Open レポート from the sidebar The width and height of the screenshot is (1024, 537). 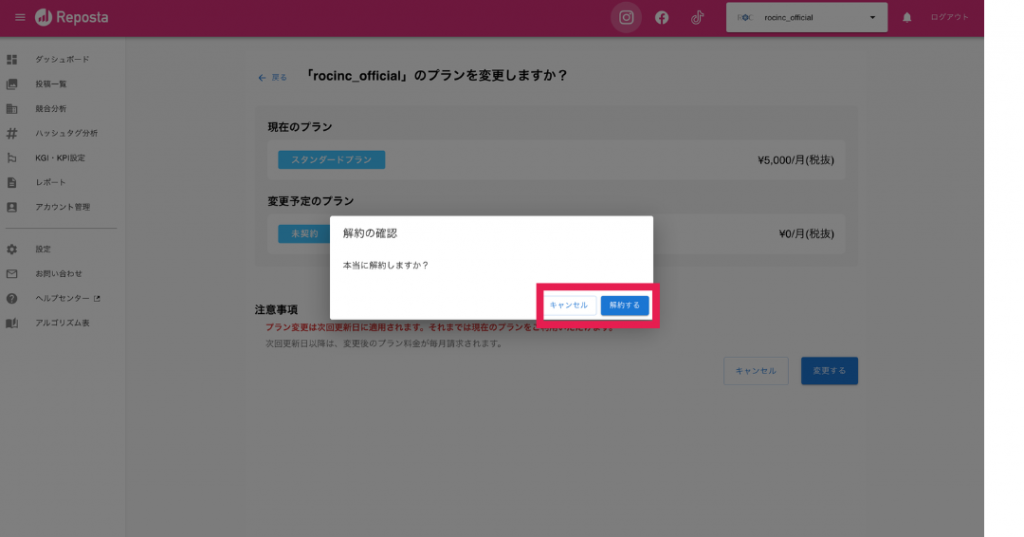[50, 182]
